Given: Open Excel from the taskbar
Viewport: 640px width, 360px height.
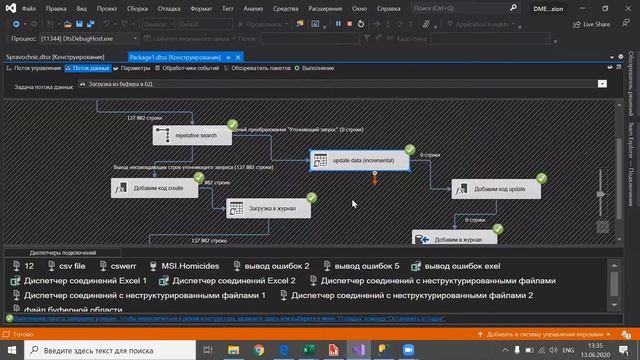Looking at the screenshot, I should coord(309,350).
